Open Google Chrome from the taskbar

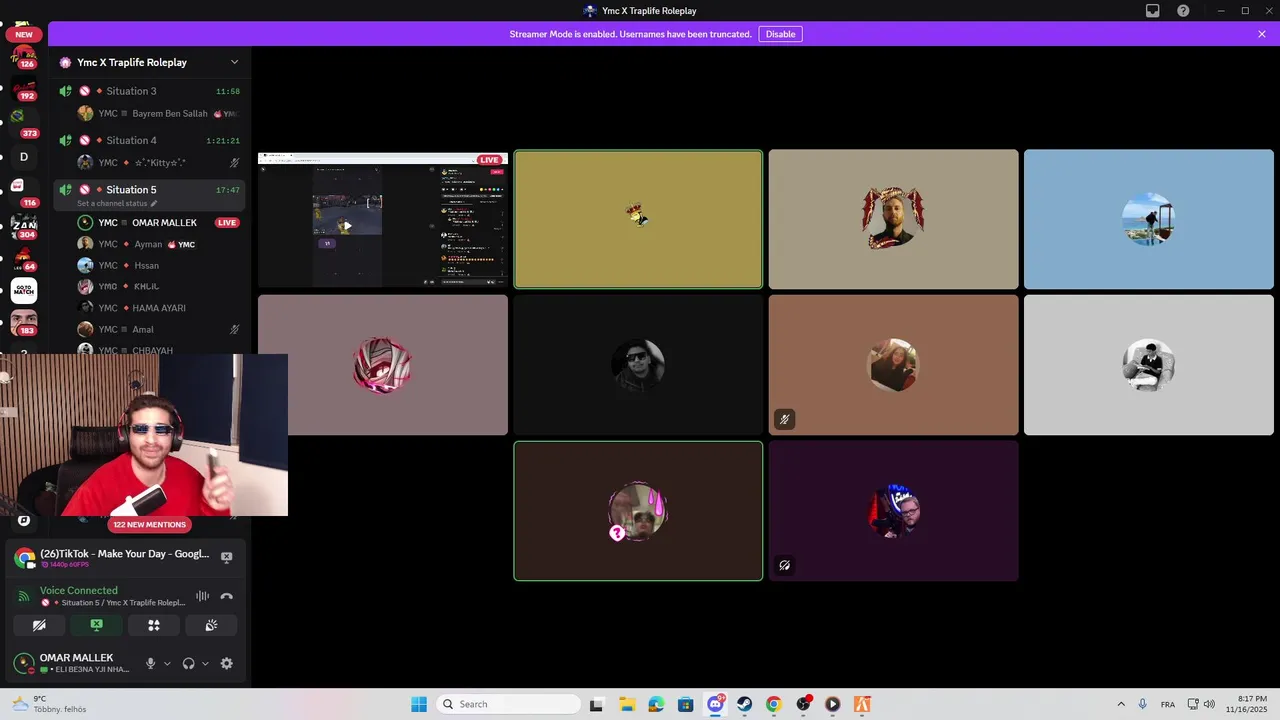pos(774,704)
